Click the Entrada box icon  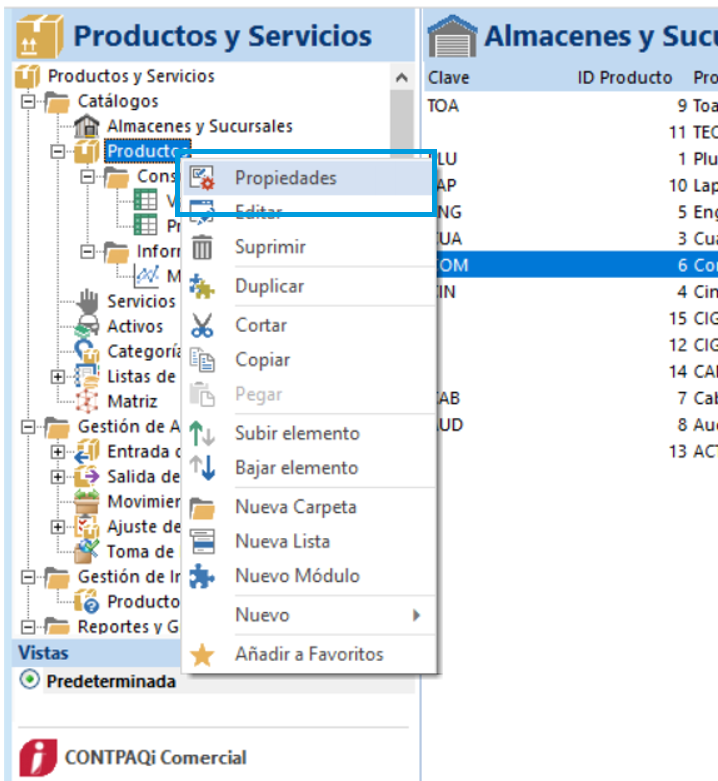point(87,451)
